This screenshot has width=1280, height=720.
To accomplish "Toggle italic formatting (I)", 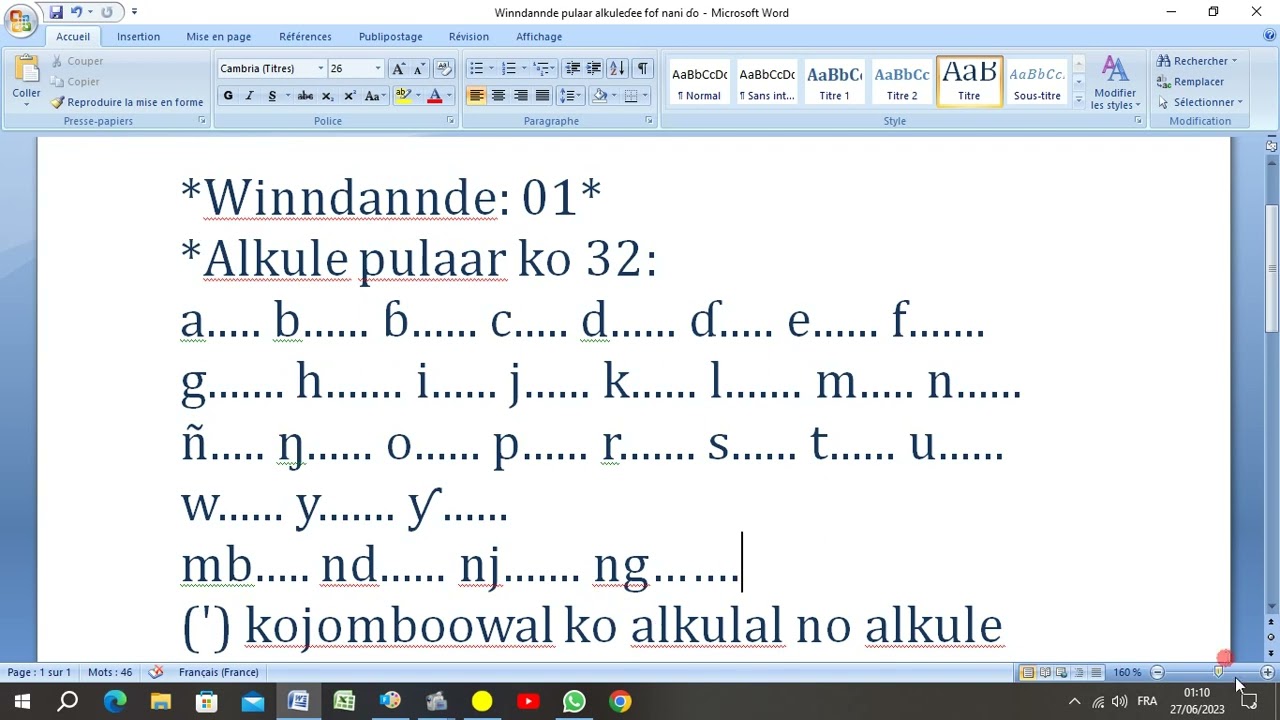I will [x=249, y=96].
